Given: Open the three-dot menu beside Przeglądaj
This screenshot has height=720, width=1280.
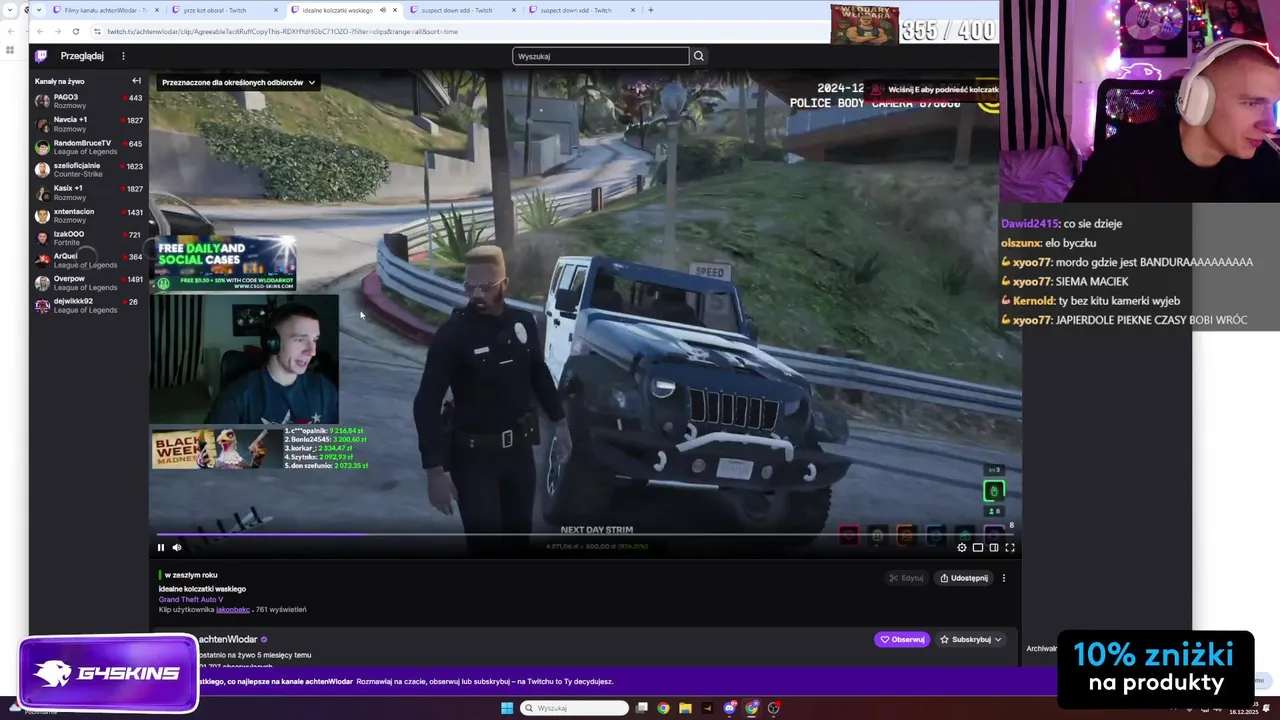Looking at the screenshot, I should [x=123, y=56].
